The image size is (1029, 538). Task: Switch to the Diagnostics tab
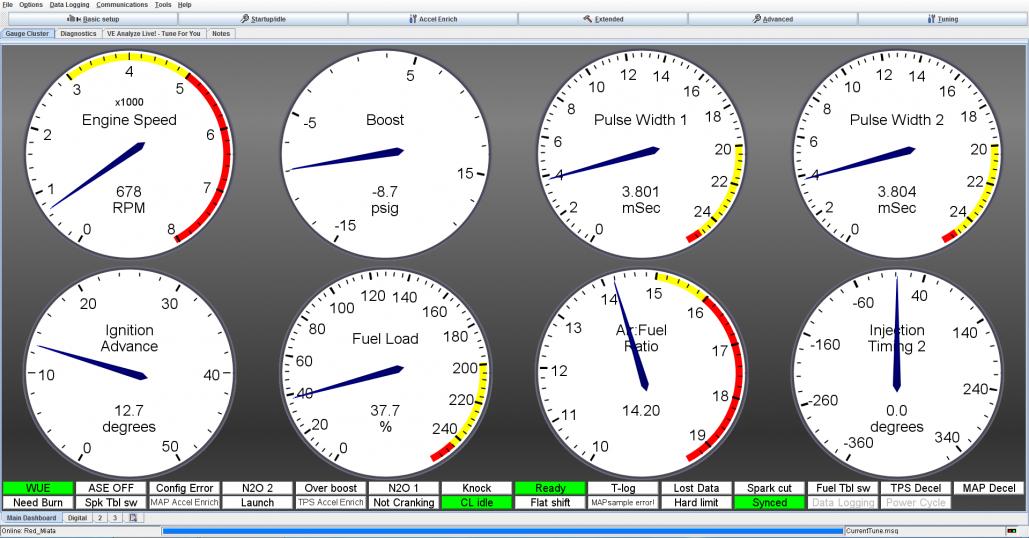pyautogui.click(x=78, y=33)
